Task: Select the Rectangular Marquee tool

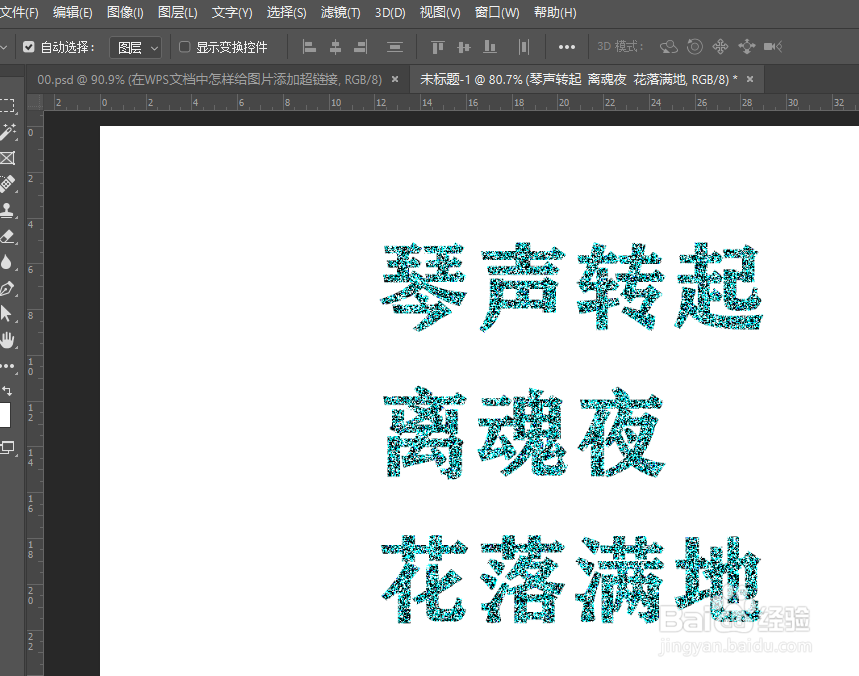Action: coord(8,106)
